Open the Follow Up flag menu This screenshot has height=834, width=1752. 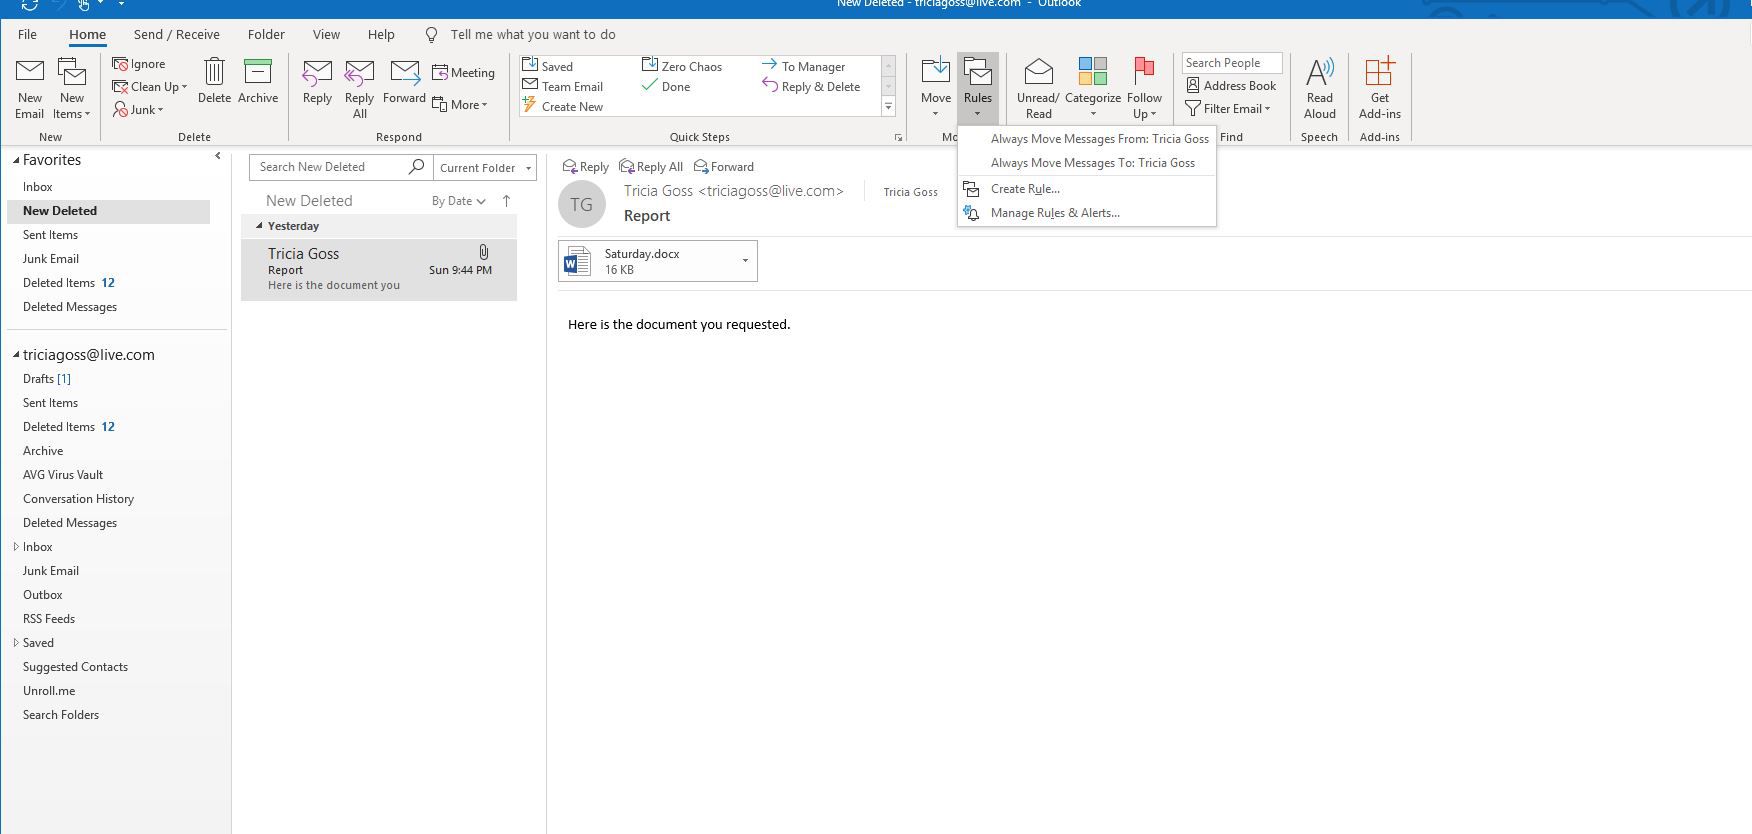point(1144,88)
